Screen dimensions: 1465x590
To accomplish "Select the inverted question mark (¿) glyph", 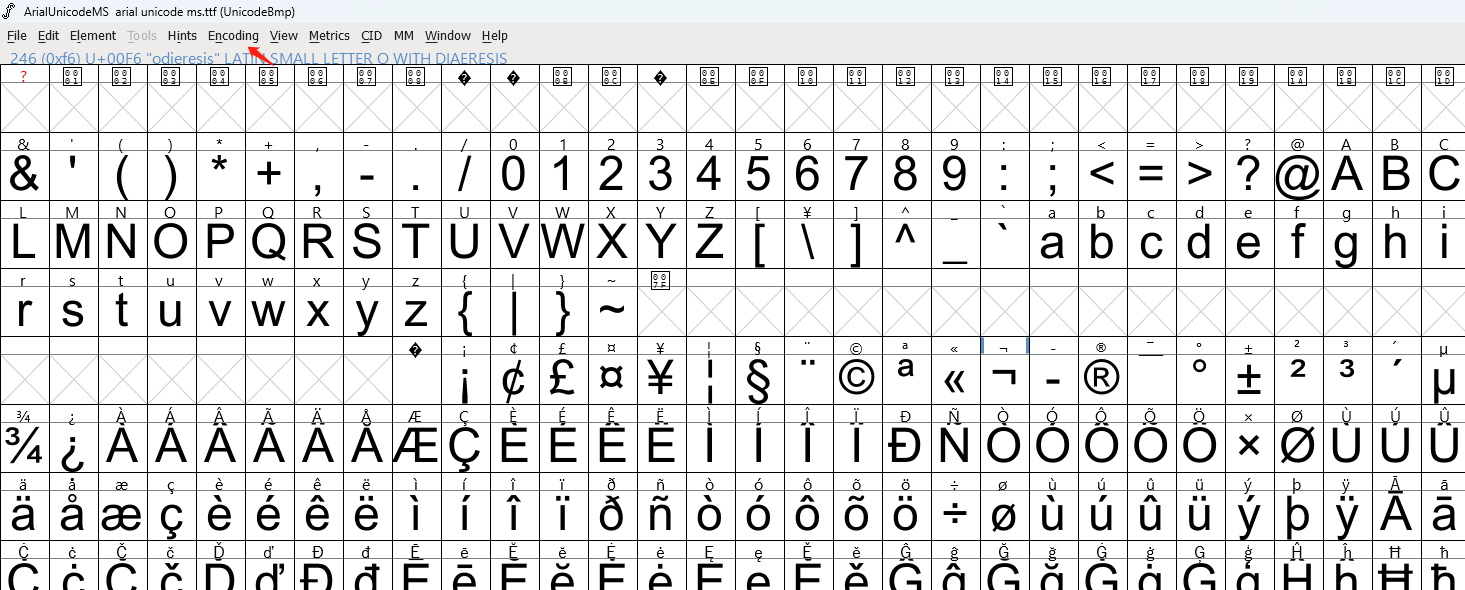I will [73, 447].
